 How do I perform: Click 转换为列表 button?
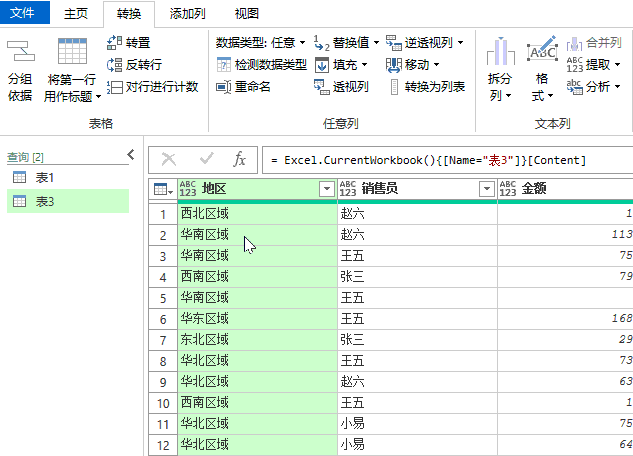coord(428,87)
